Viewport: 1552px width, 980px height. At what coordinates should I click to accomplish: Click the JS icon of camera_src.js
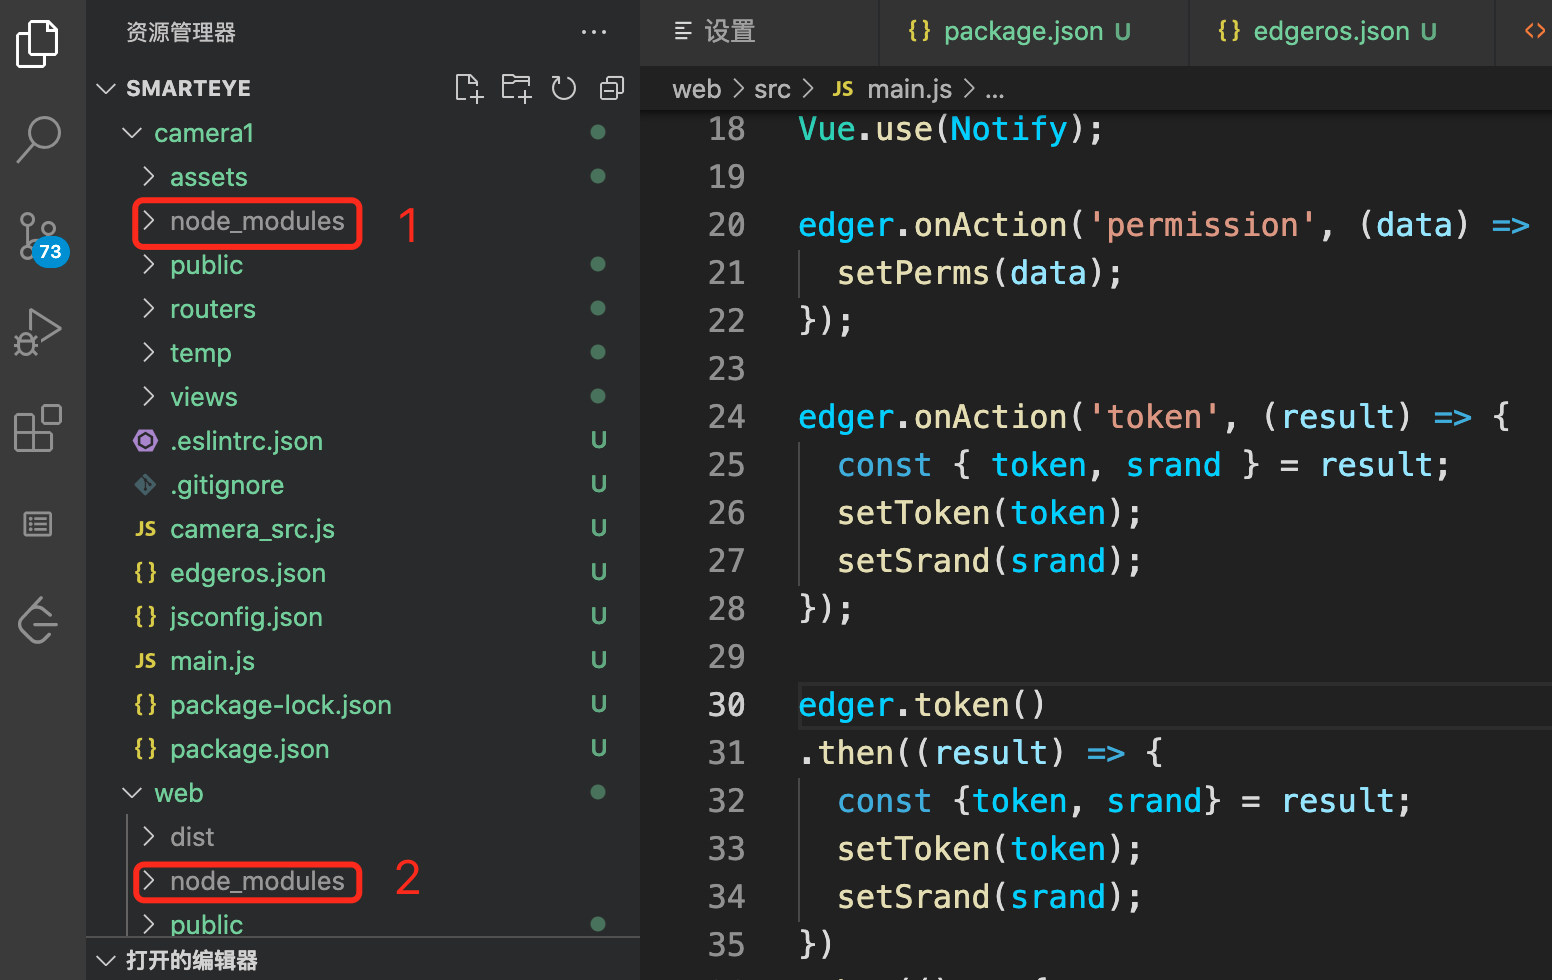[x=146, y=529]
